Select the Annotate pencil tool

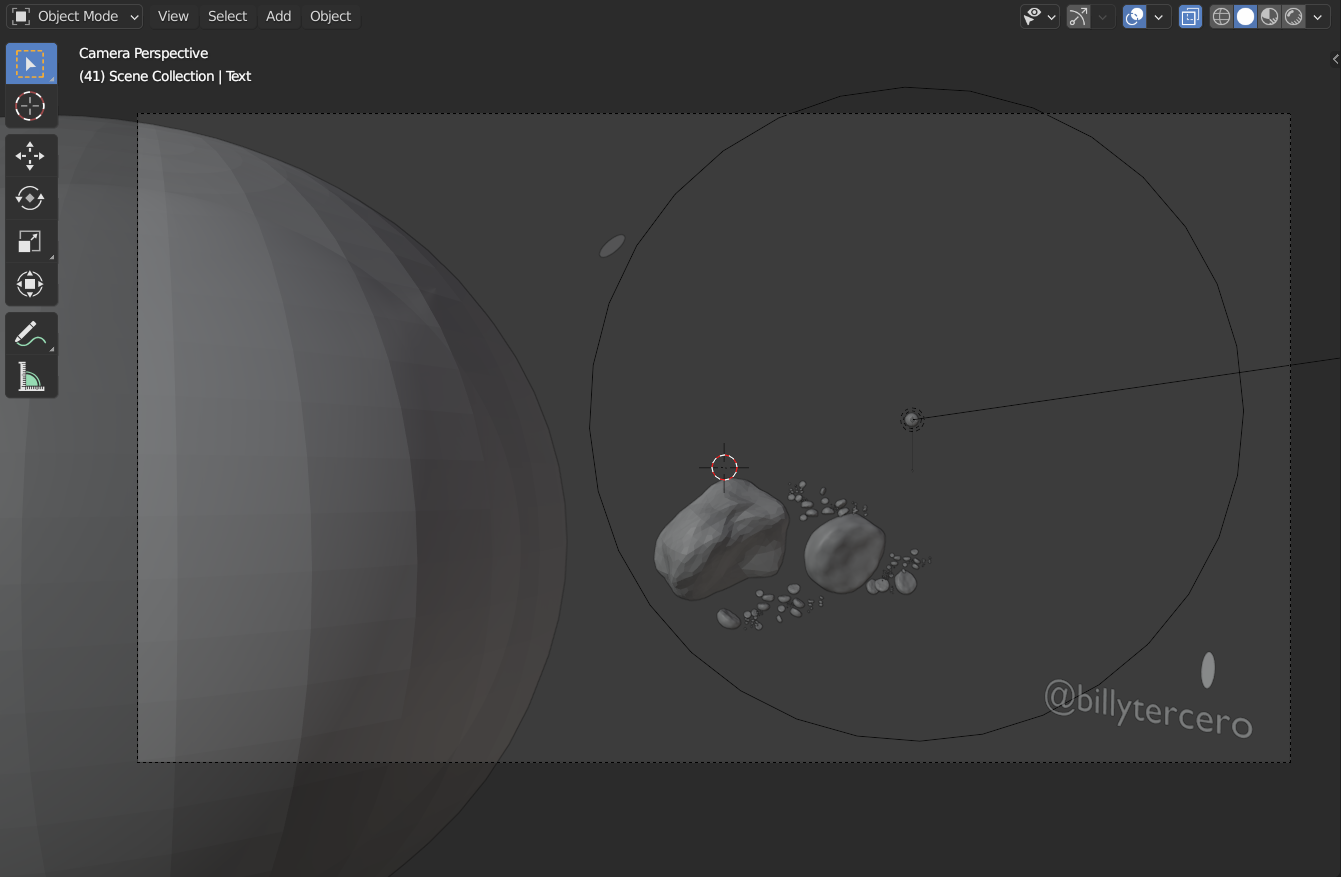click(31, 334)
